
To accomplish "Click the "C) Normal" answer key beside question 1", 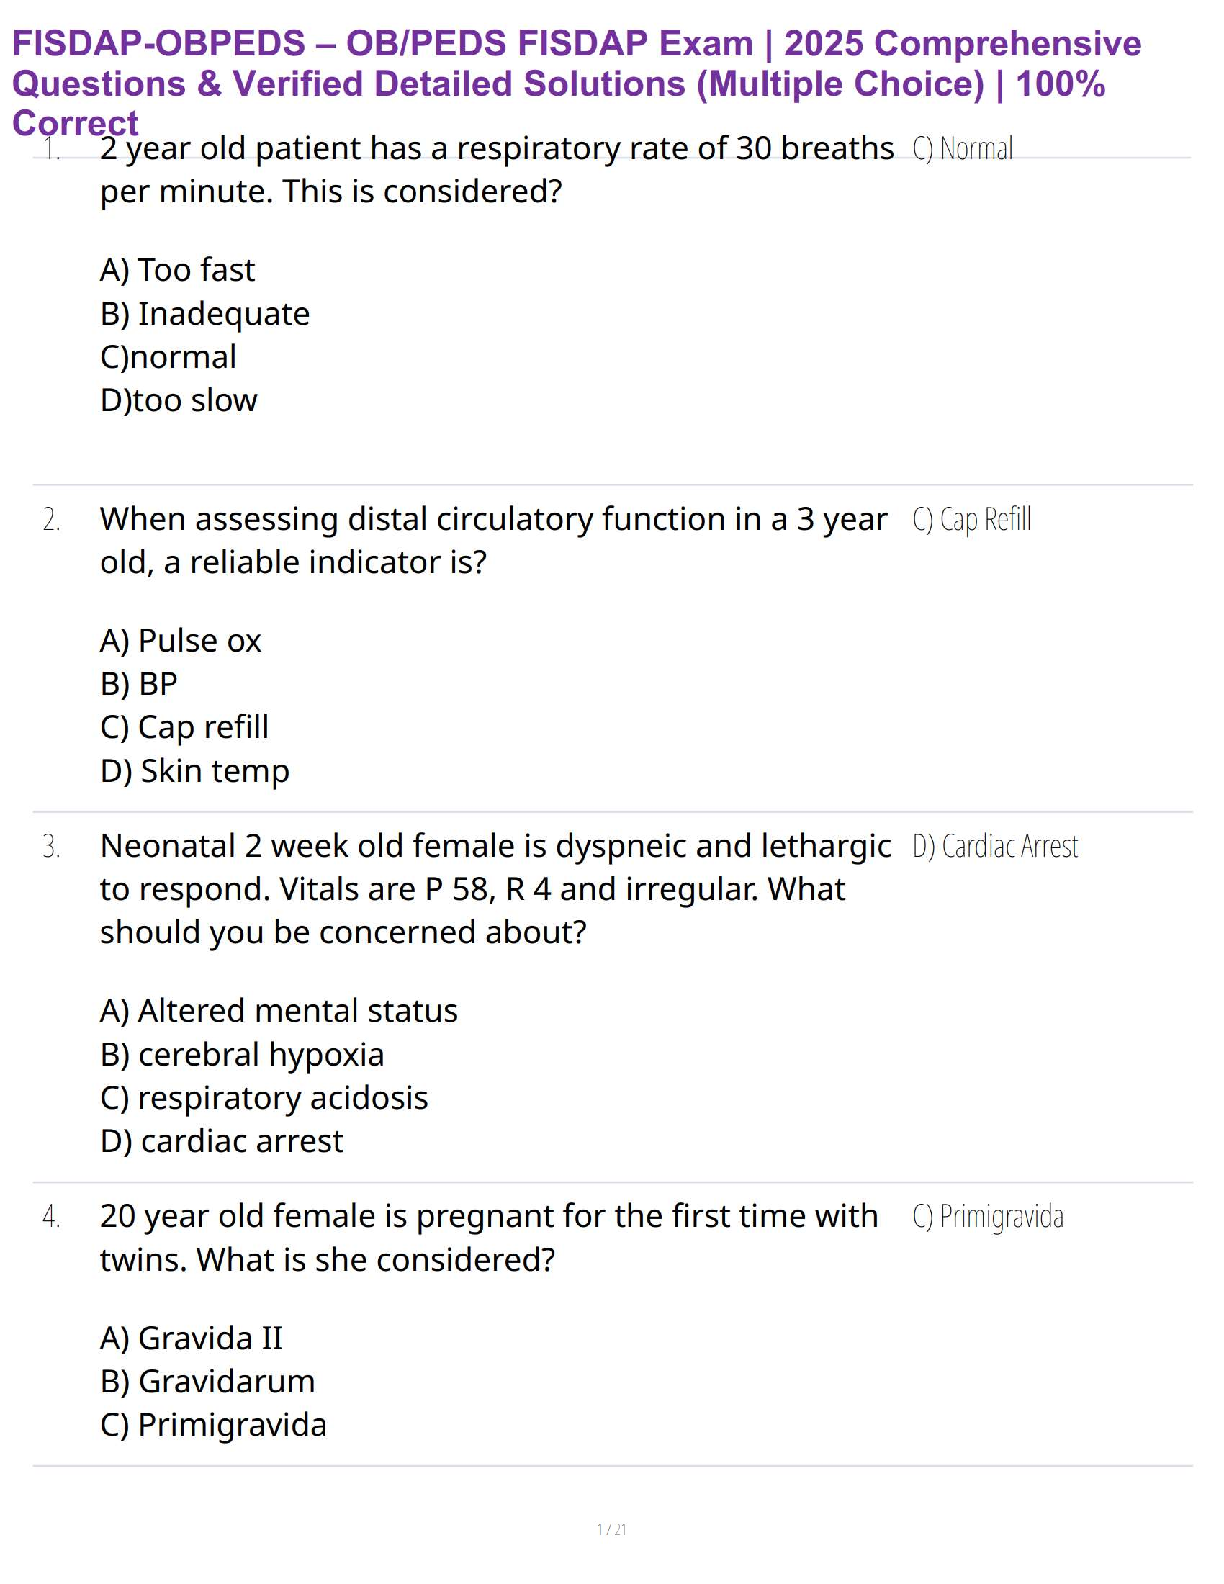I will 962,149.
